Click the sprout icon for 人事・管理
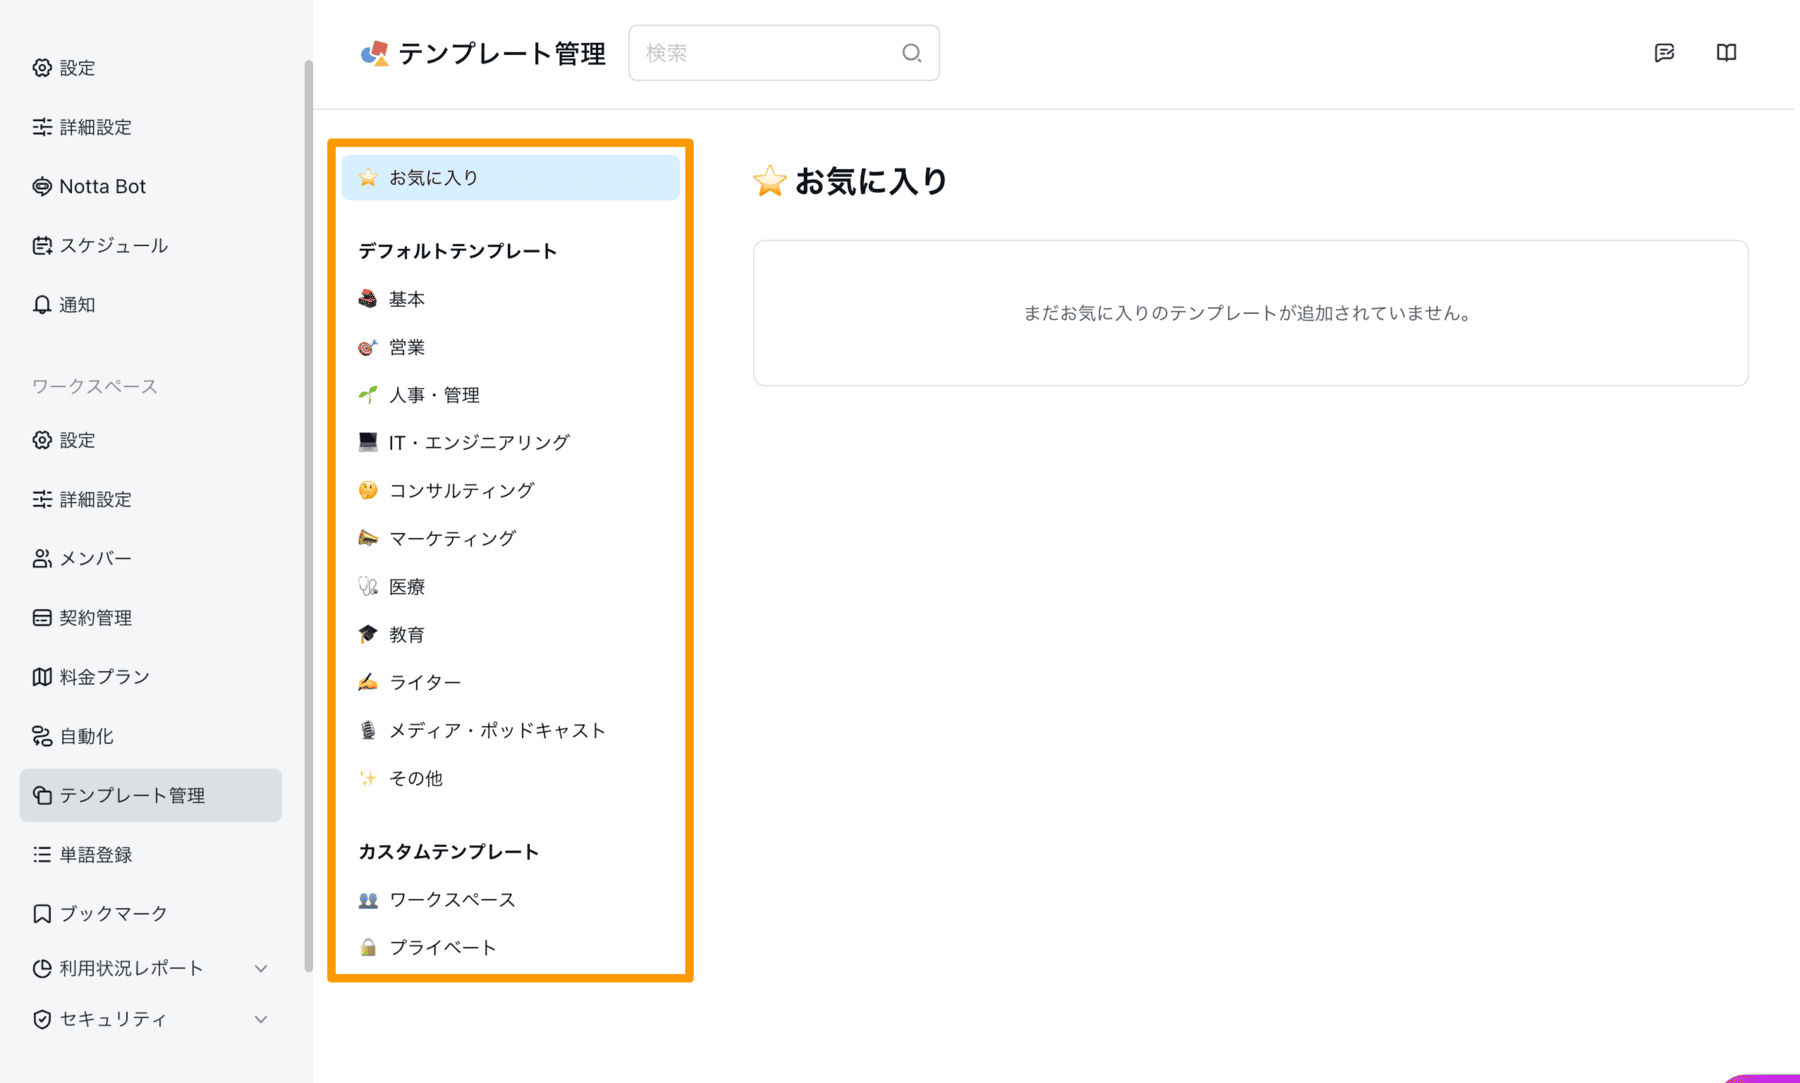Screen dimensions: 1800x1083 (x=368, y=395)
